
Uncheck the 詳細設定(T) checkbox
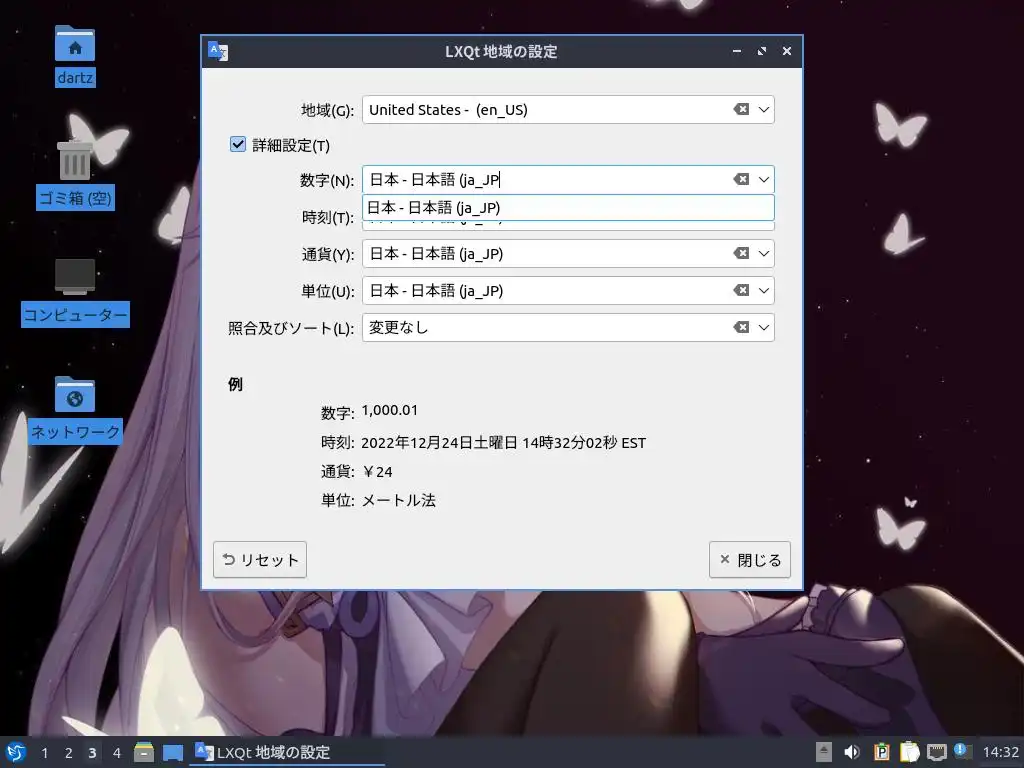tap(238, 144)
